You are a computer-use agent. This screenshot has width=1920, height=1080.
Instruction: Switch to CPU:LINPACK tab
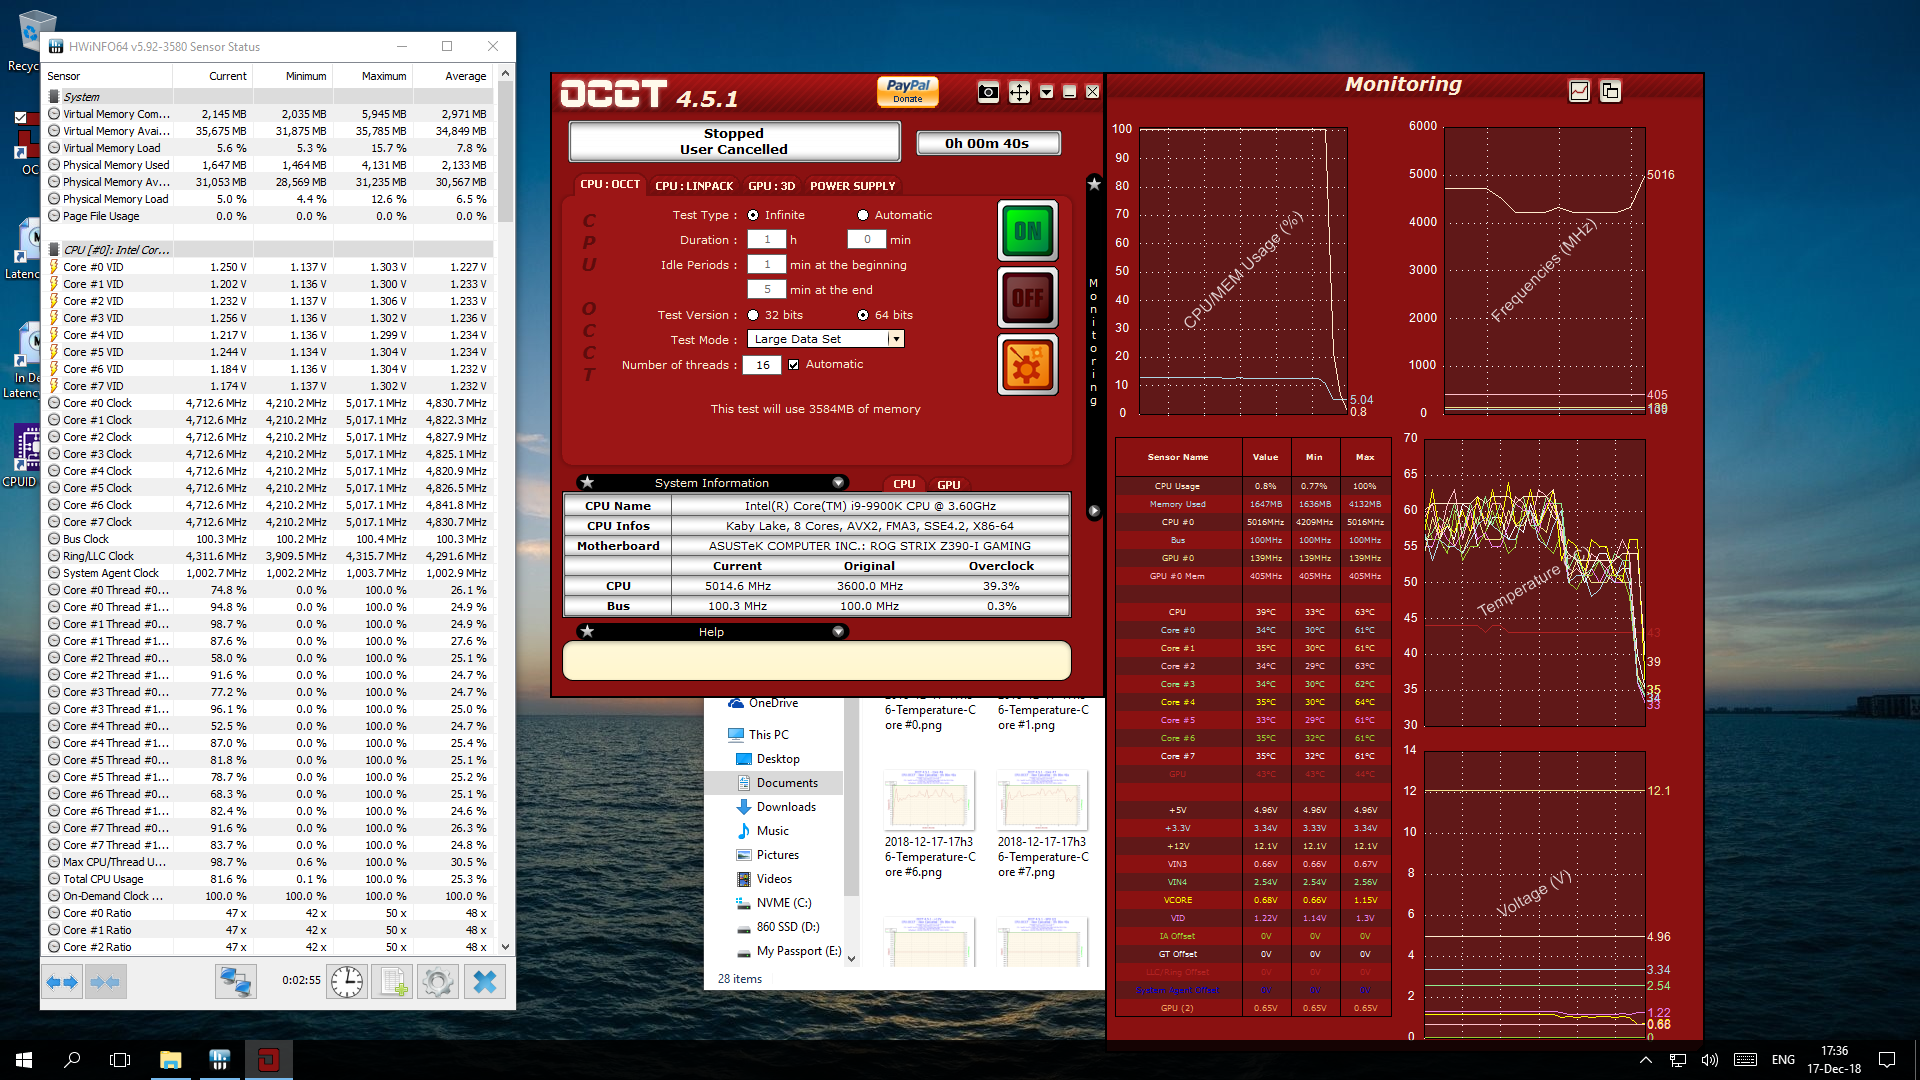694,186
